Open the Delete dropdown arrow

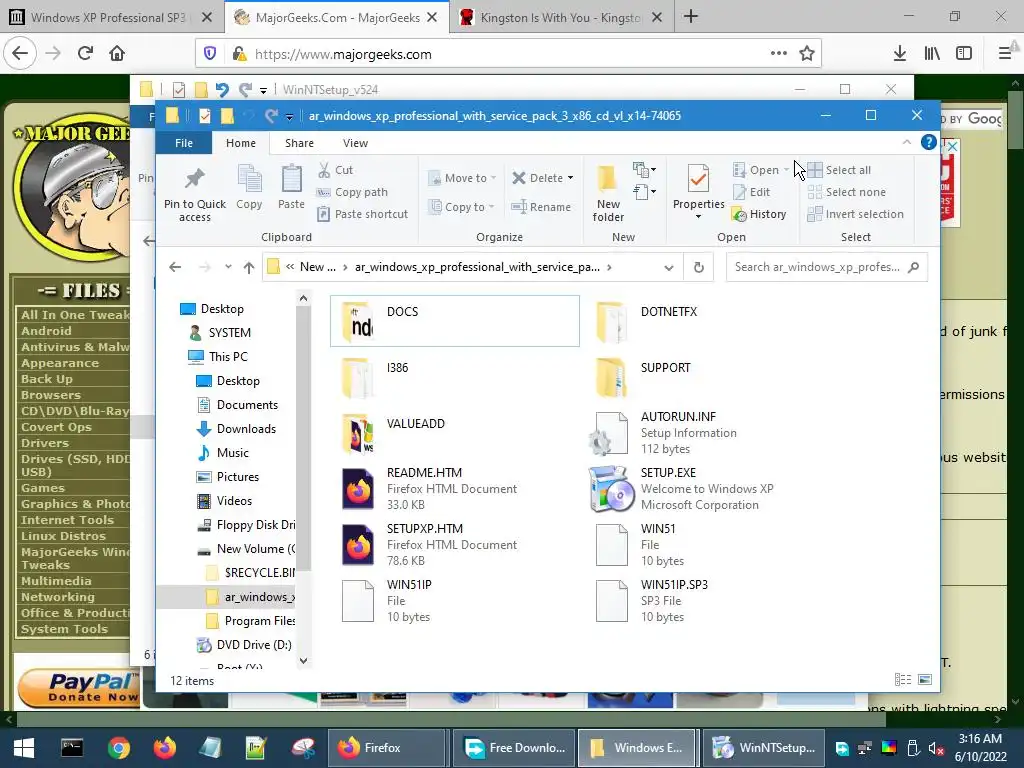coord(570,178)
